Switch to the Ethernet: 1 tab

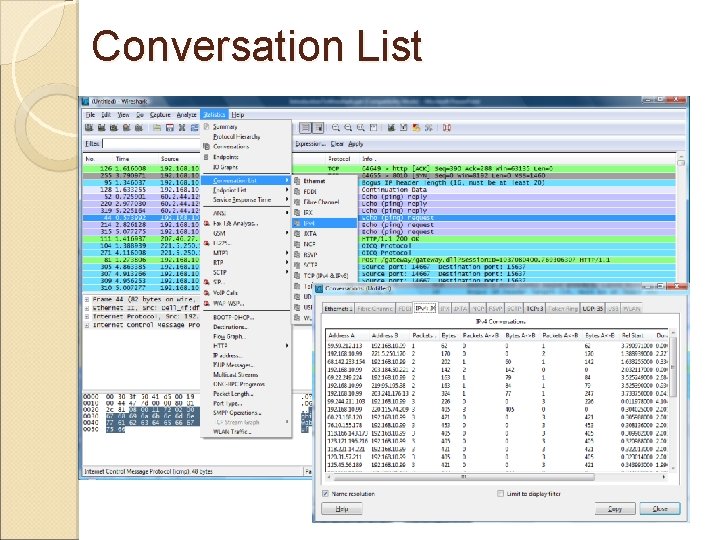tap(338, 309)
